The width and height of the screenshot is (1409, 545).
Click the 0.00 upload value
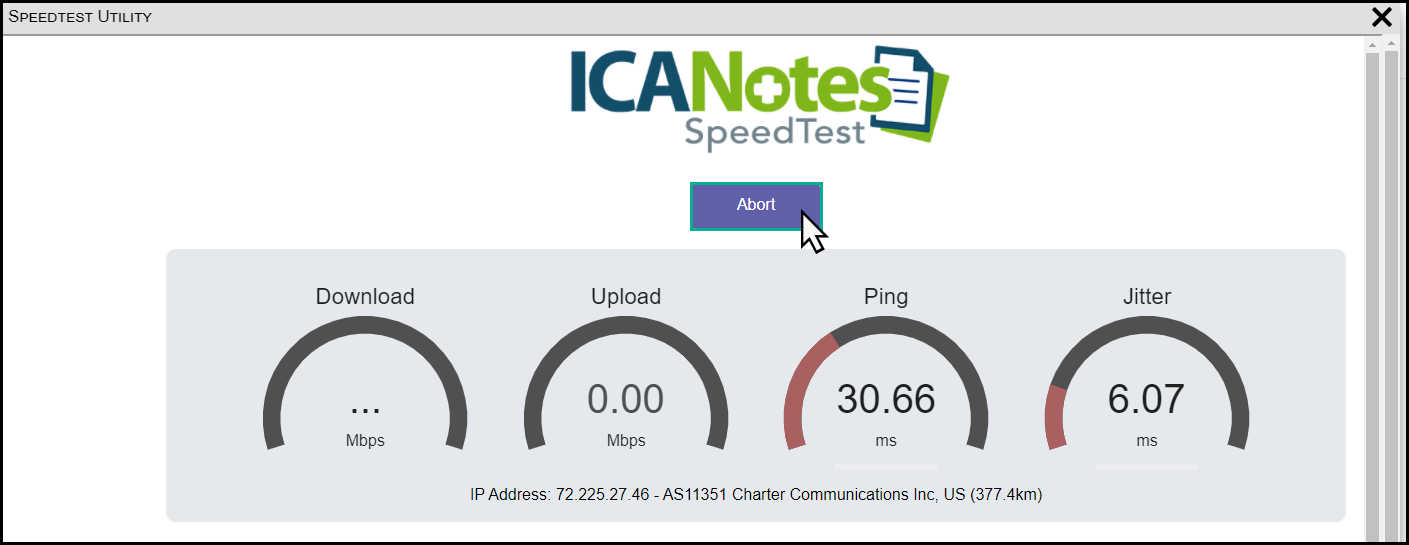point(625,400)
